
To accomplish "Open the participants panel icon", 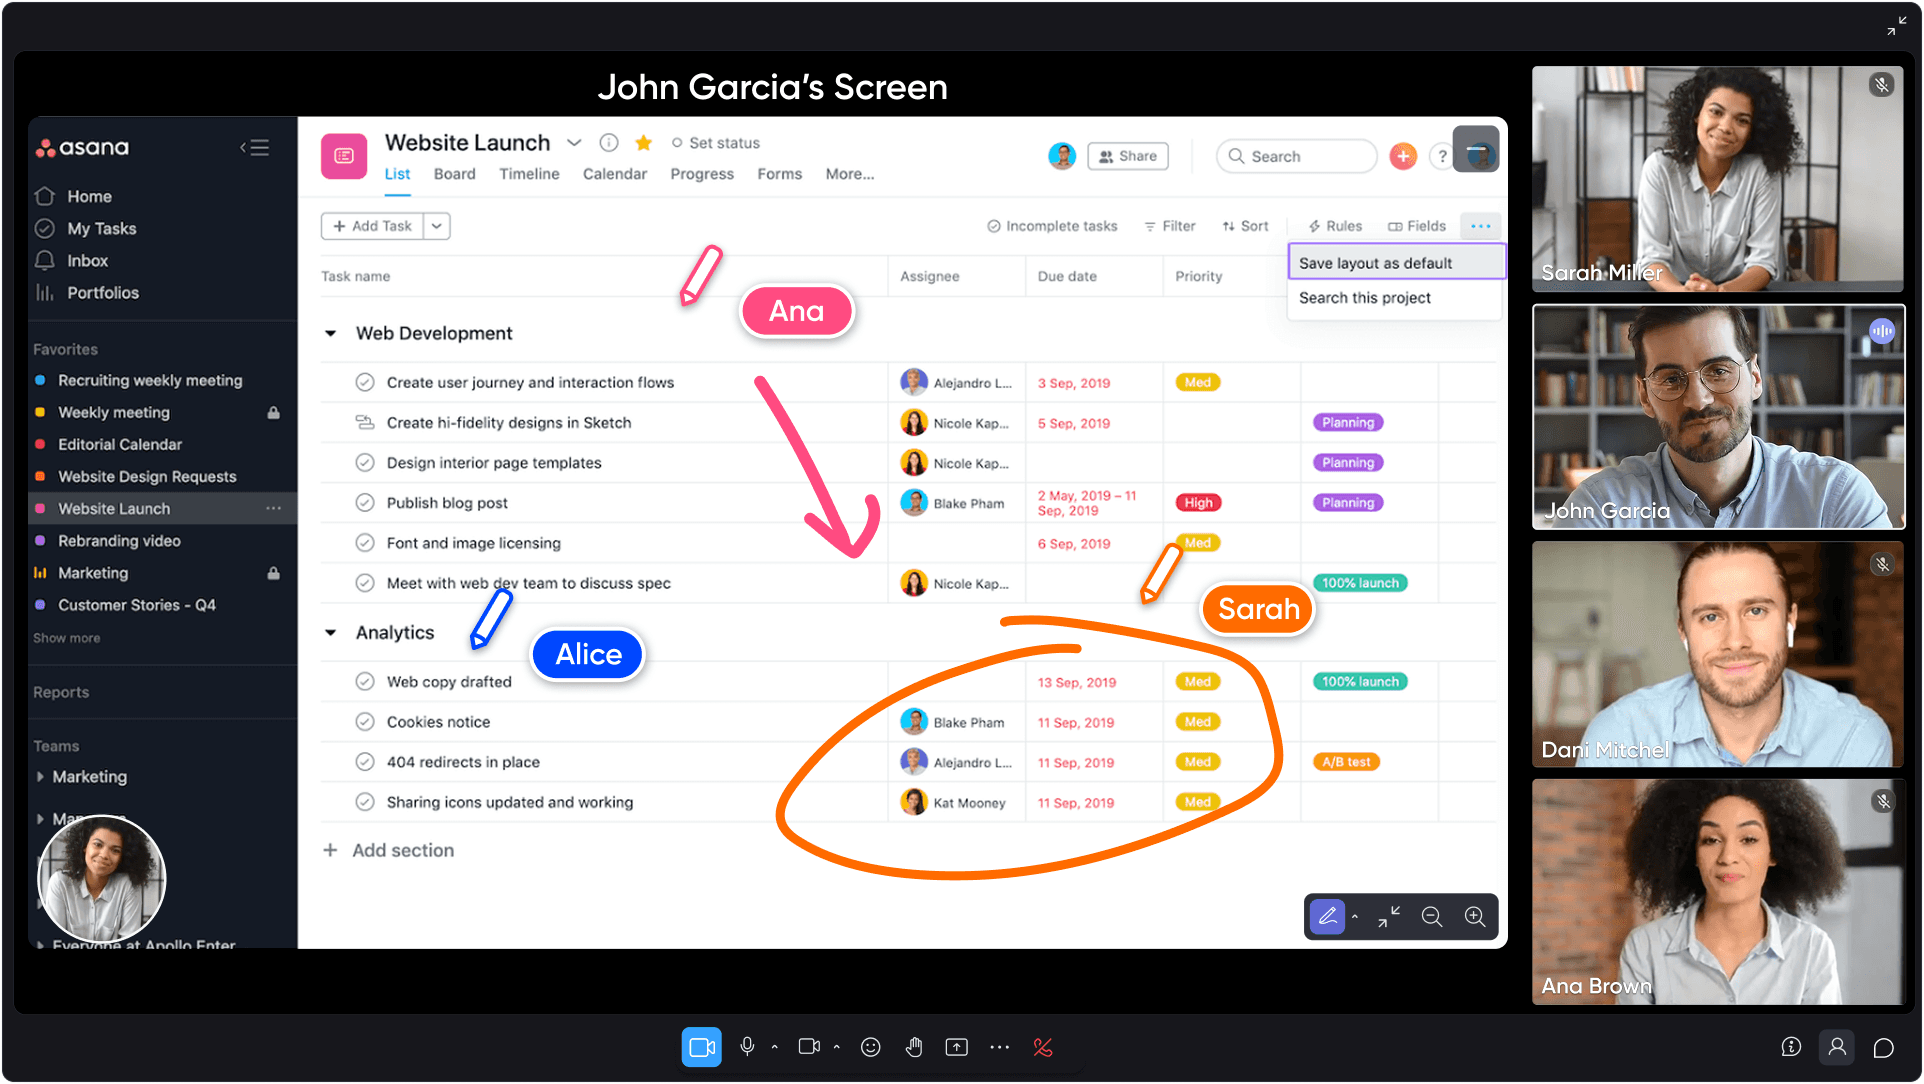I will (1837, 1047).
